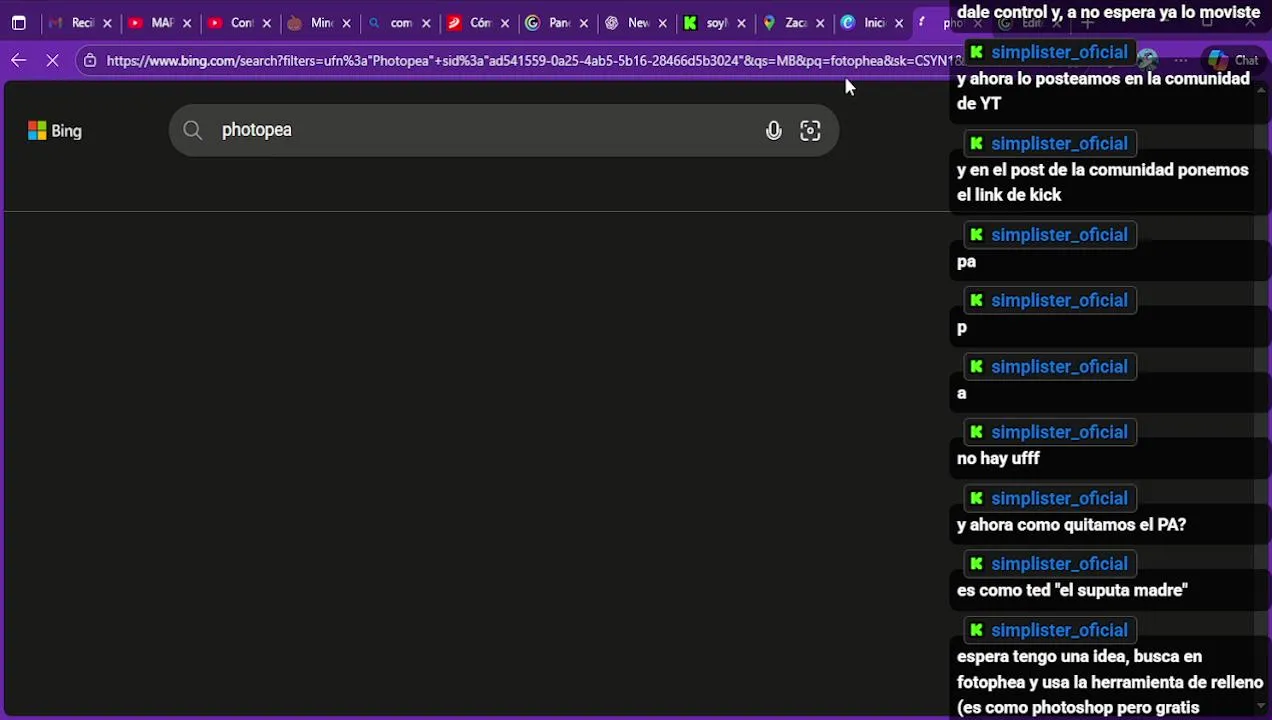Select chat message about 'el suputa madre'
This screenshot has height=720, width=1272.
(x=1072, y=590)
